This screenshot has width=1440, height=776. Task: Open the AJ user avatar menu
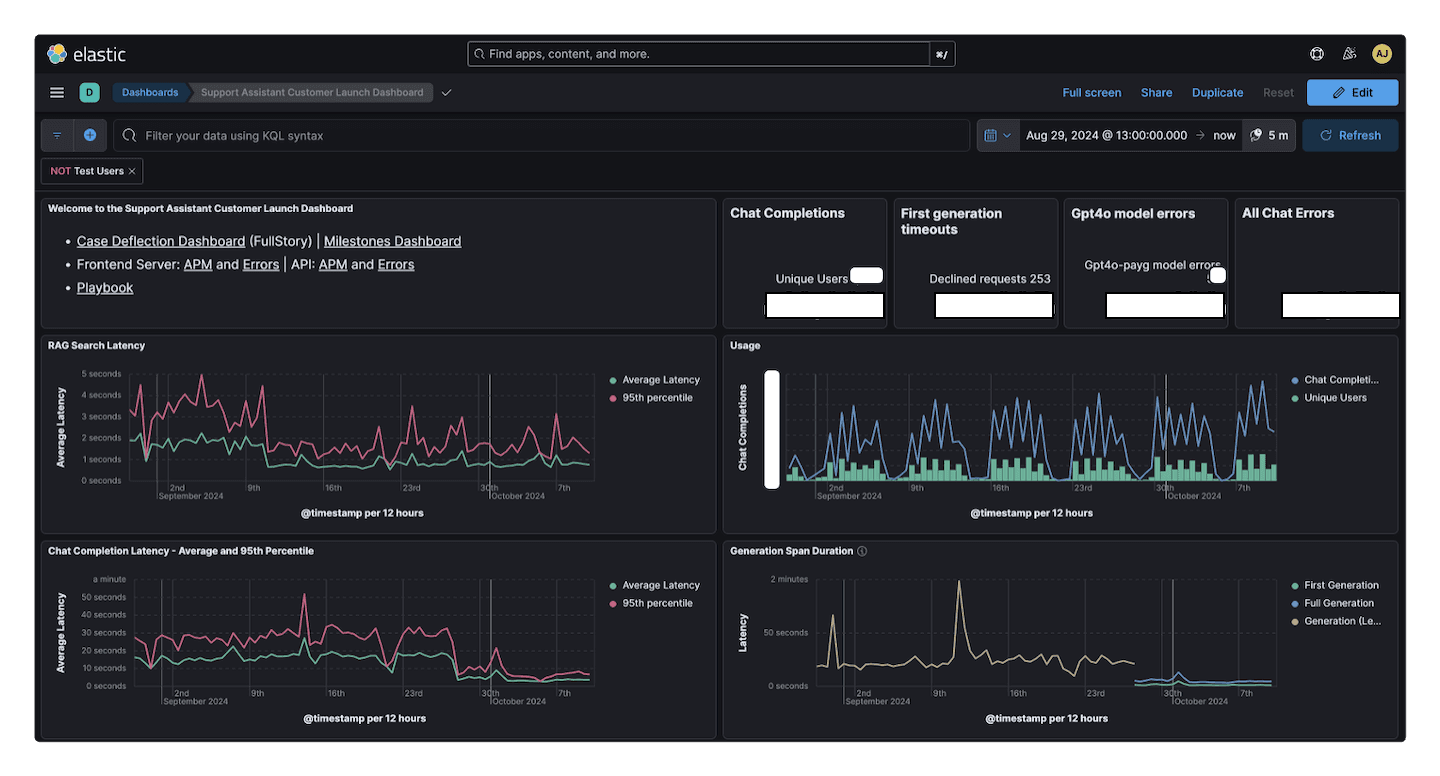coord(1382,53)
